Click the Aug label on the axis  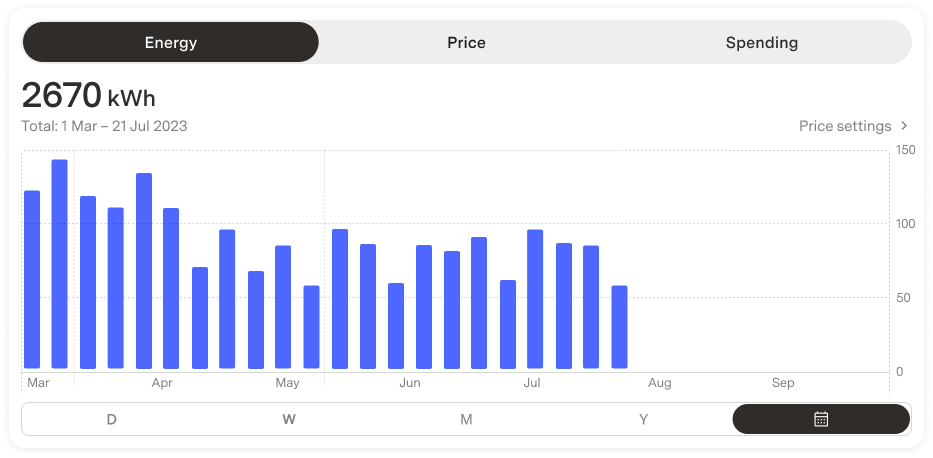click(659, 383)
